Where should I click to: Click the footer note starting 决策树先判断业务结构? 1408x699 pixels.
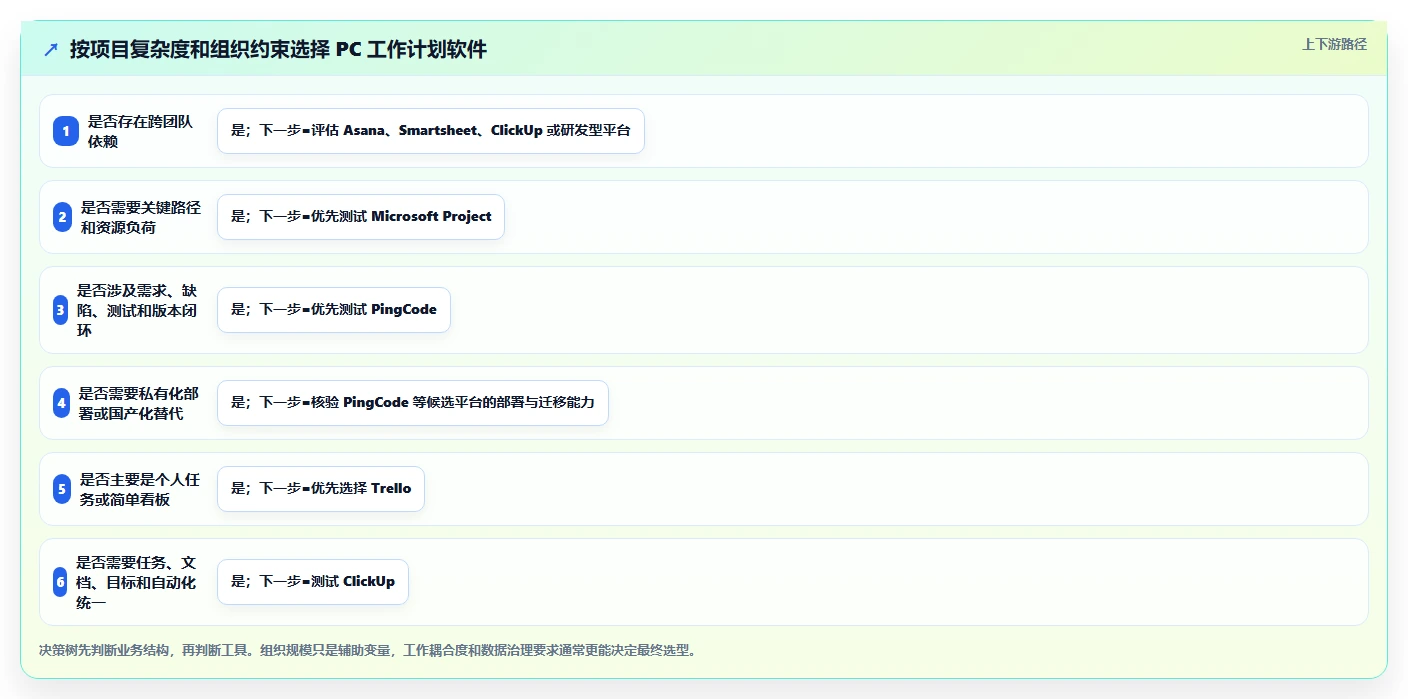click(x=367, y=650)
